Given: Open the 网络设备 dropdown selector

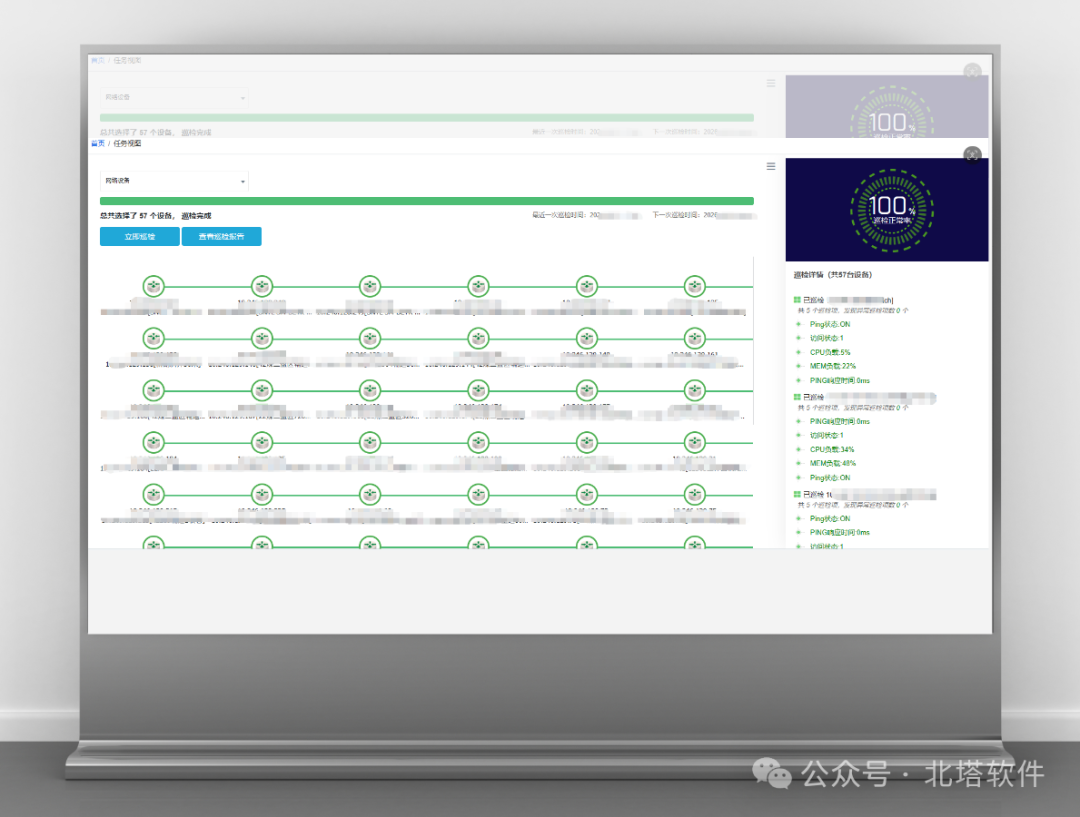Looking at the screenshot, I should coord(174,181).
